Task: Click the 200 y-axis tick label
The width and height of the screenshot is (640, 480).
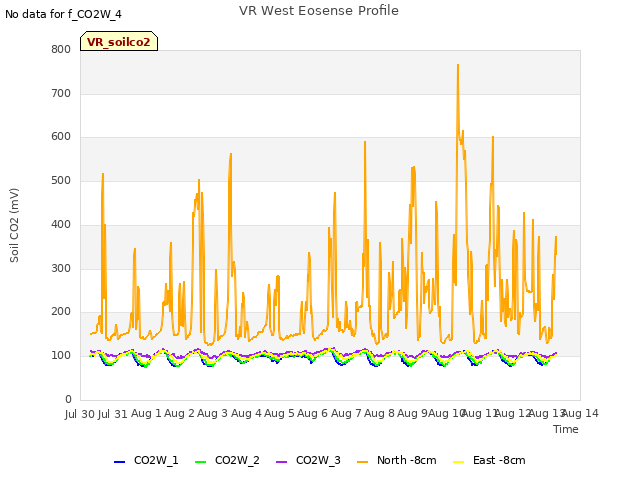Action: 61,311
